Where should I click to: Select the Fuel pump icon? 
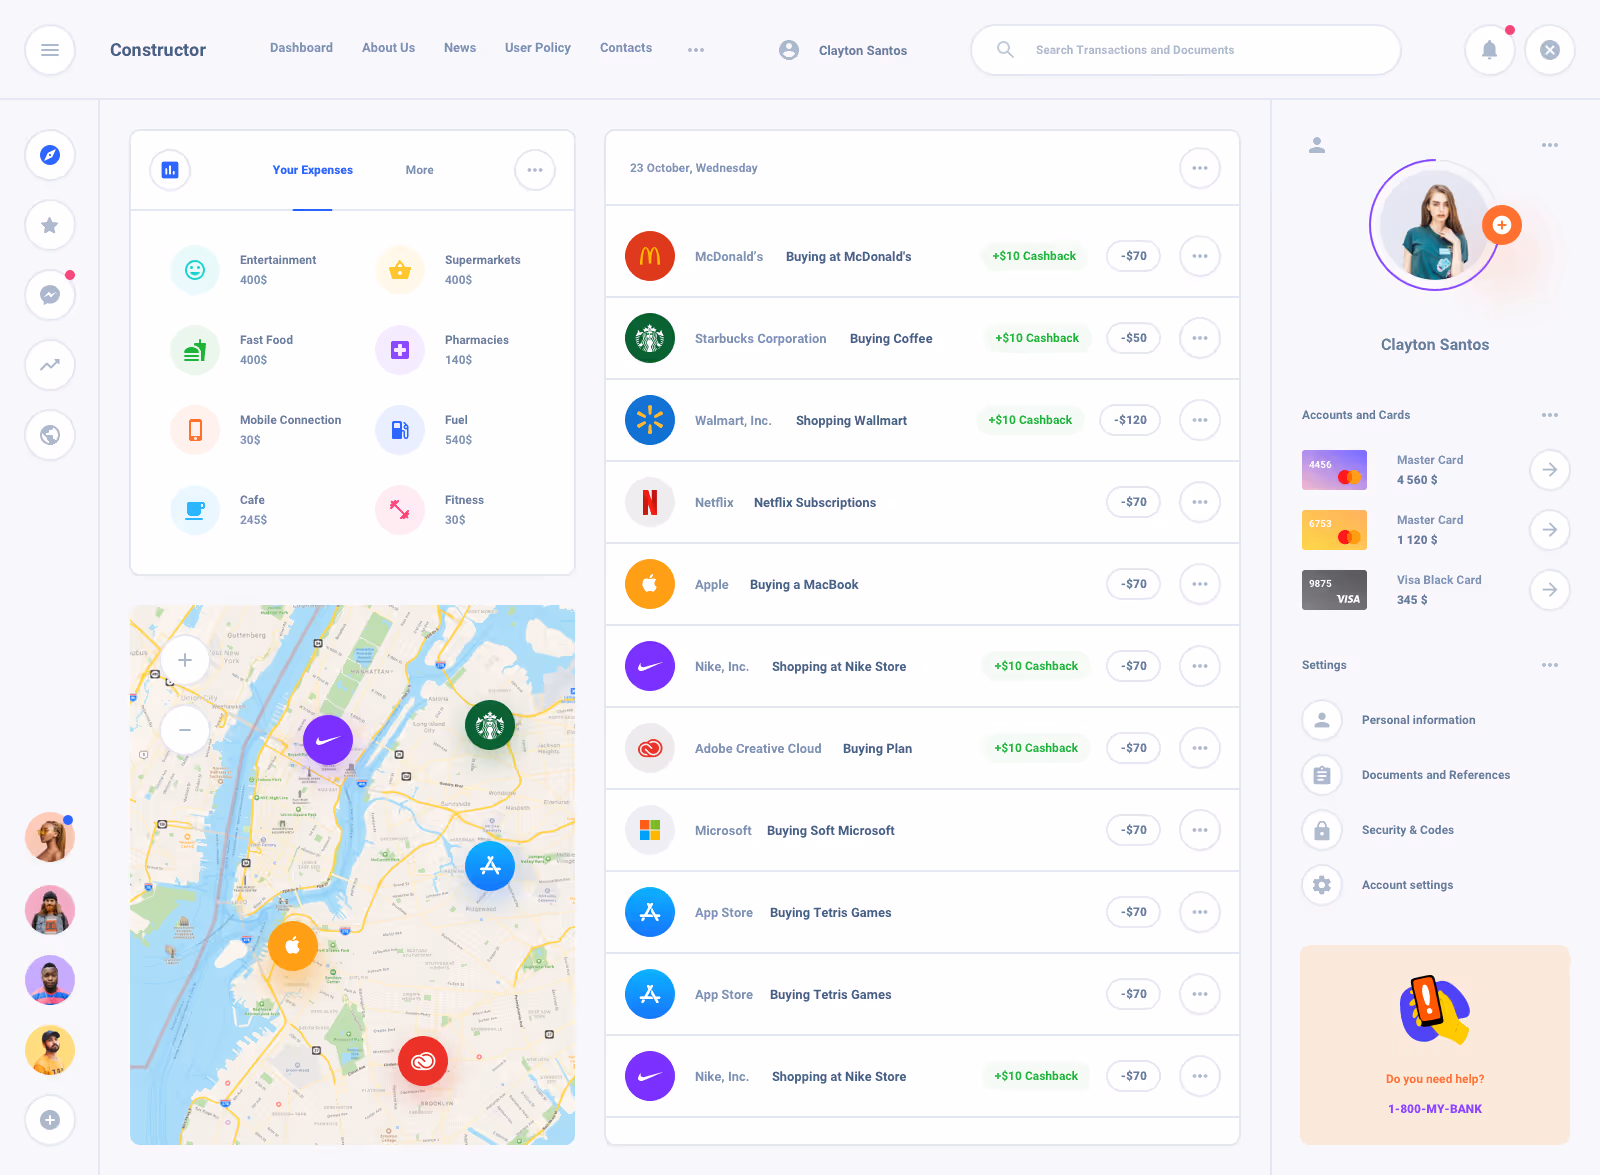400,430
